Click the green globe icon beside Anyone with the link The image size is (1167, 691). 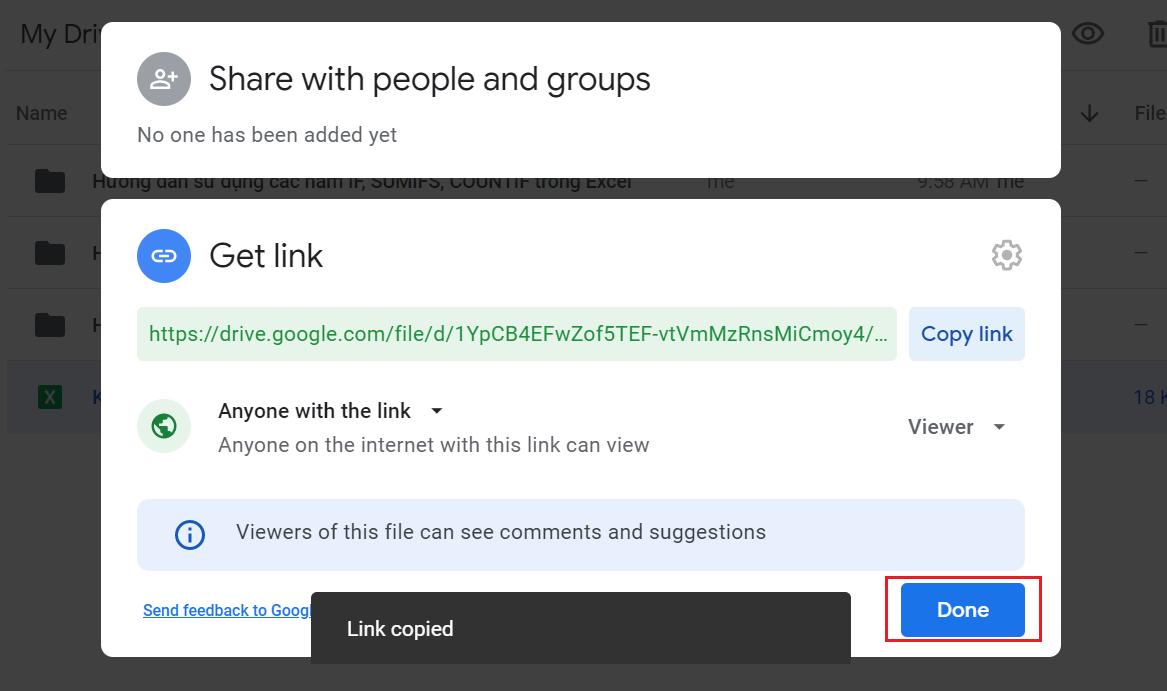point(163,425)
